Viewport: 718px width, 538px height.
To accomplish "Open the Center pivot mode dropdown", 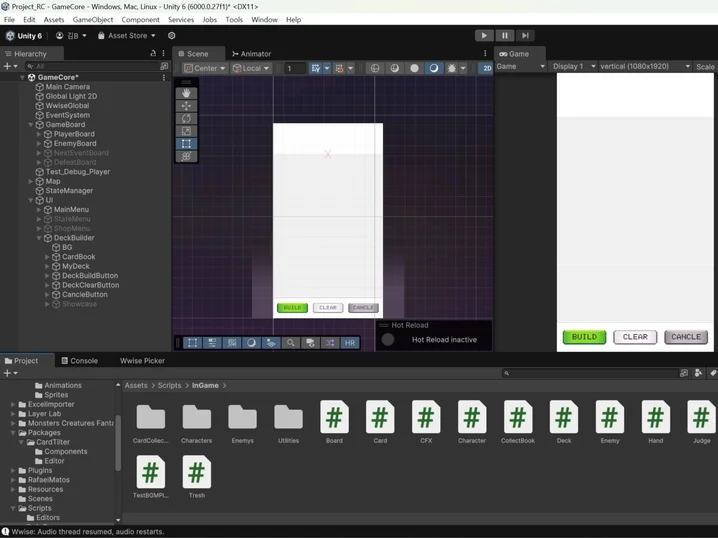I will tap(205, 68).
